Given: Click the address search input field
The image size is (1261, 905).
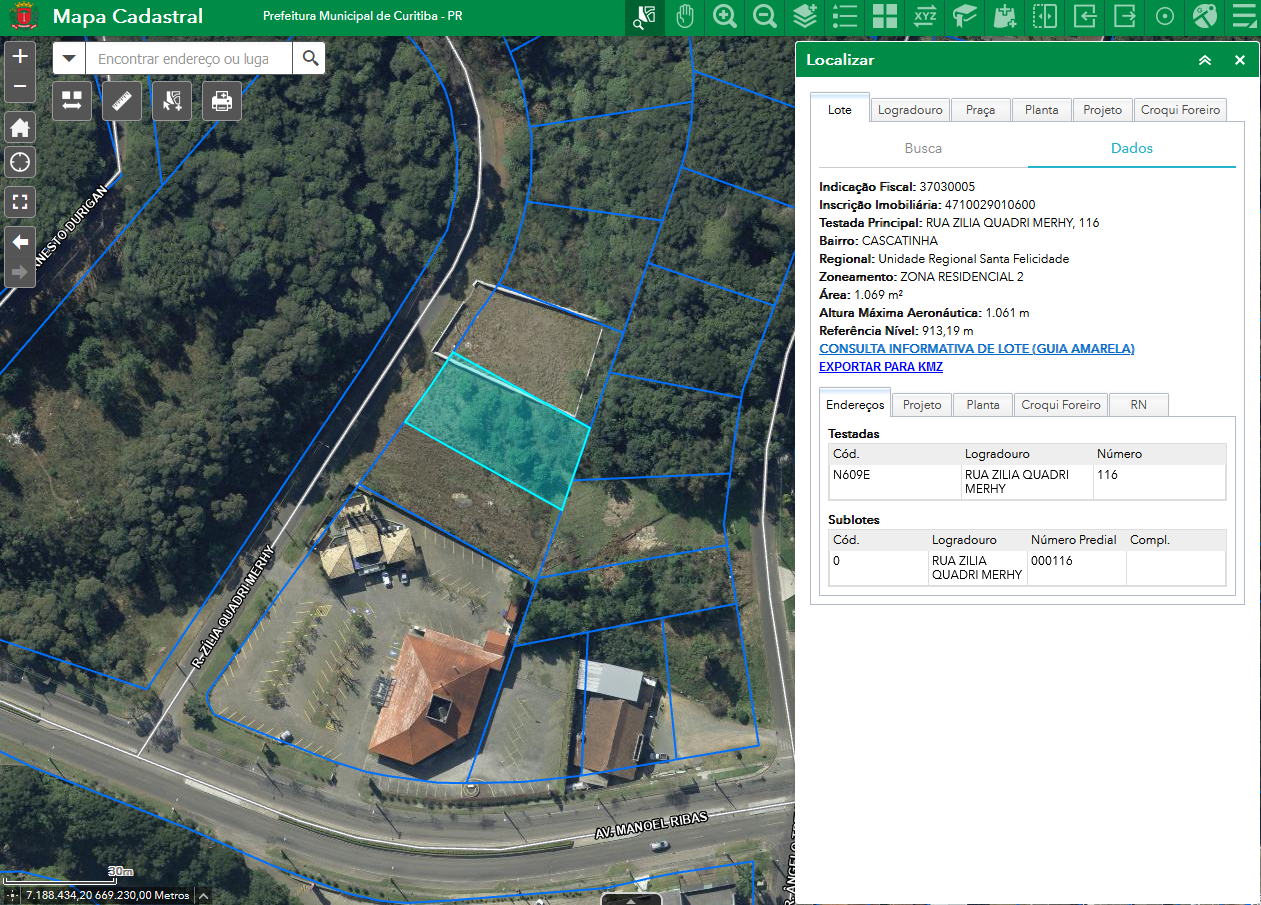Looking at the screenshot, I should click(x=189, y=58).
